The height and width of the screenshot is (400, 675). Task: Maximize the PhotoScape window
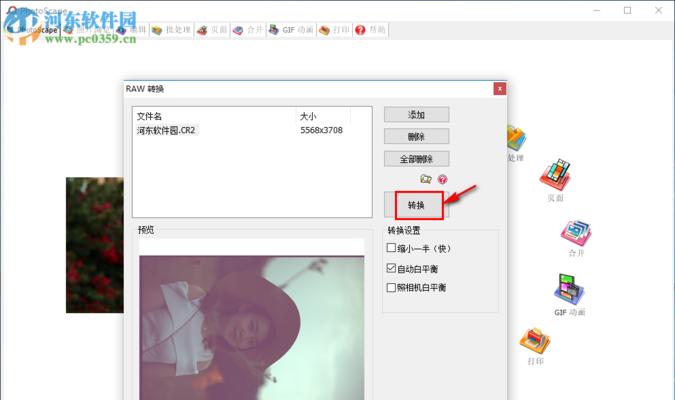(x=627, y=10)
